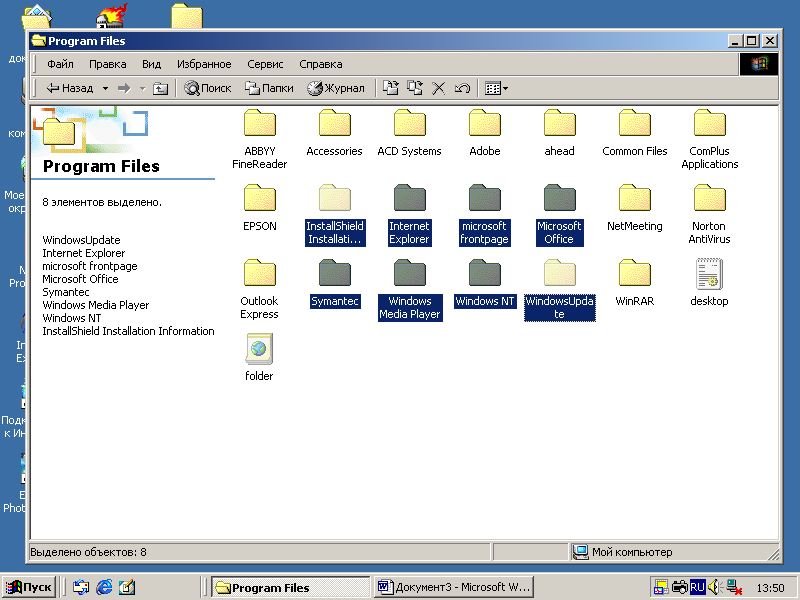Click the Назад back button
This screenshot has height=600, width=800.
70,88
